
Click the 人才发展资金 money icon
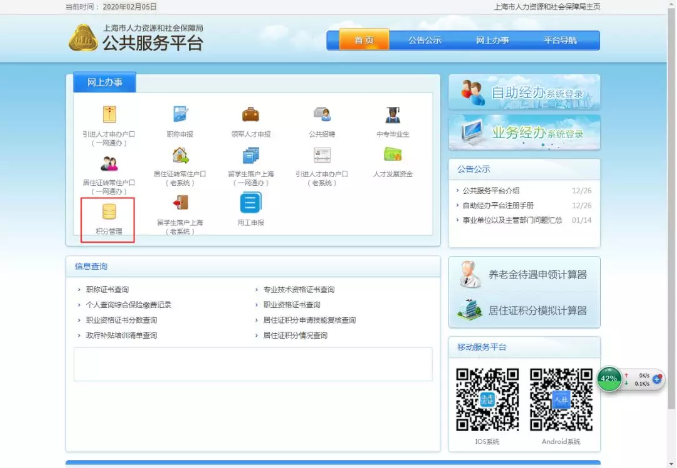(393, 156)
